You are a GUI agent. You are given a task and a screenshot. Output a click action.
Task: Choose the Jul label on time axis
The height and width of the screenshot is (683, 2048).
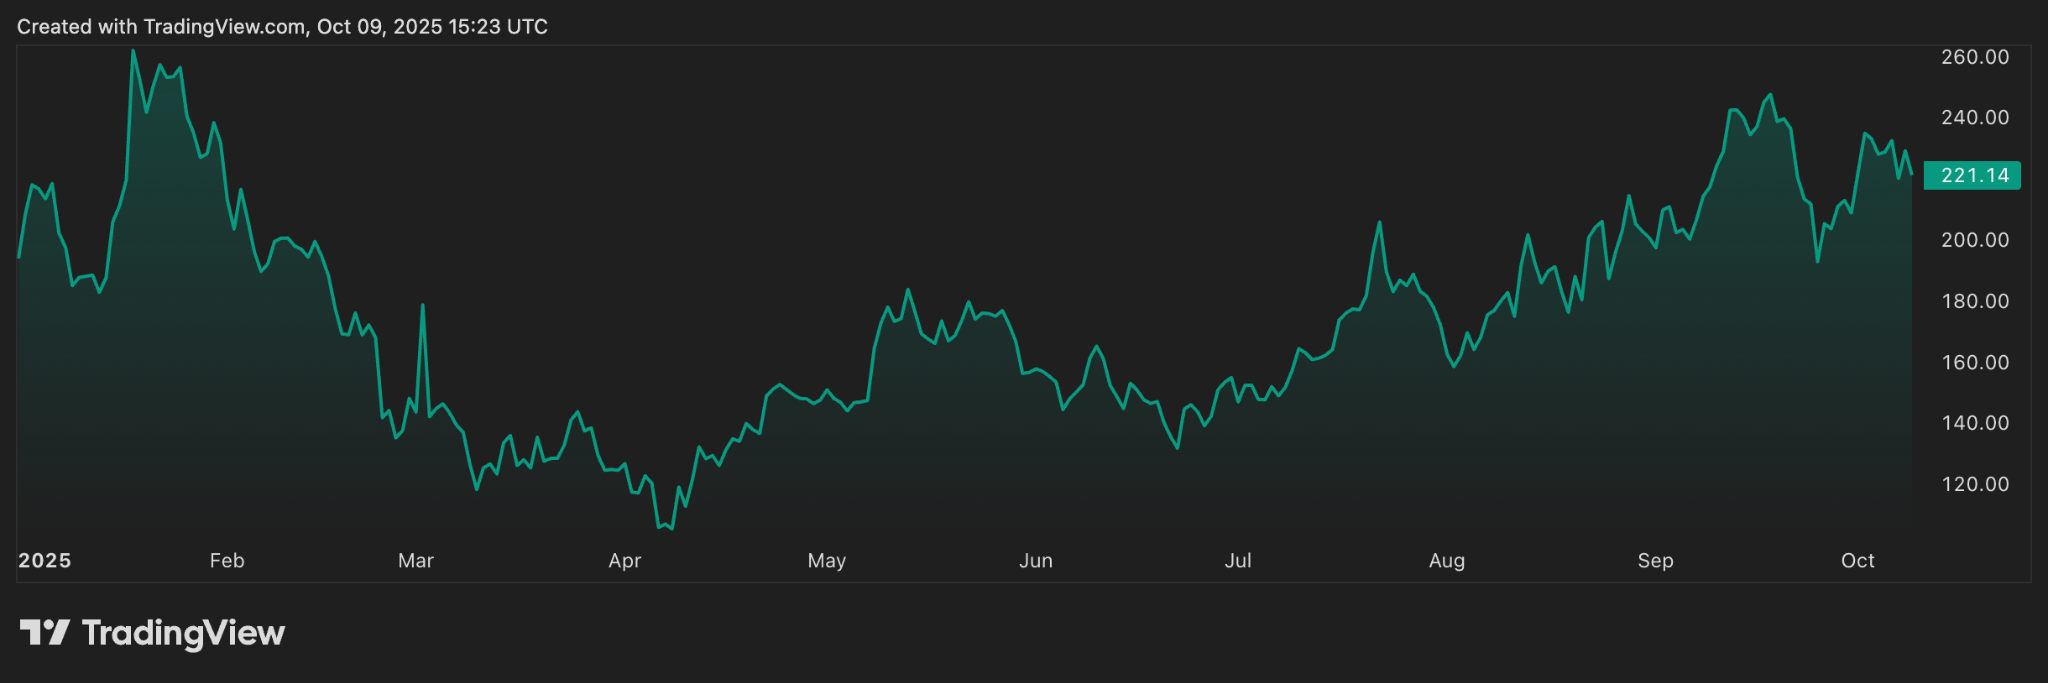1238,561
